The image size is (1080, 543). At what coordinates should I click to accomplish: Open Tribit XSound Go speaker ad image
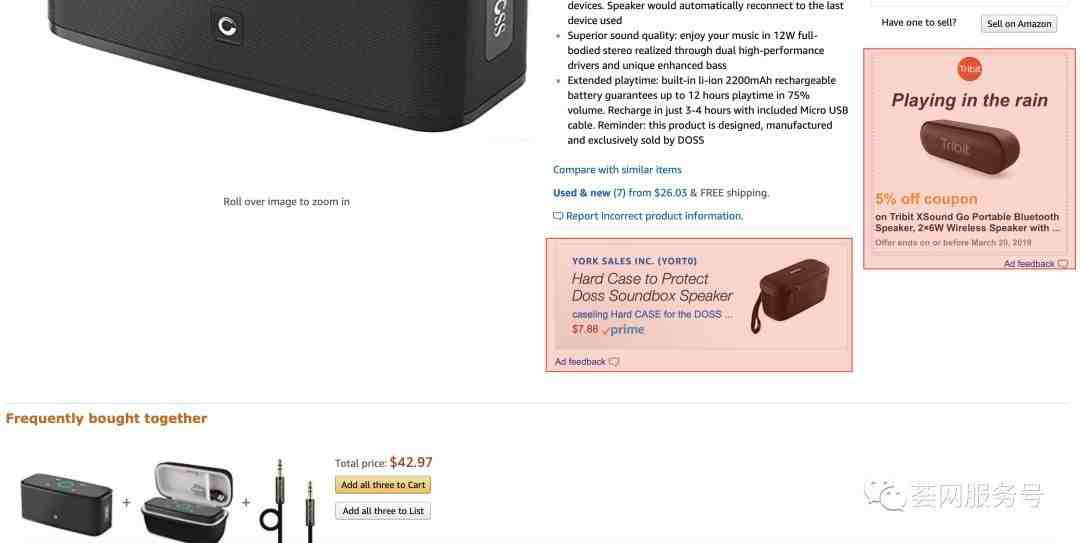click(970, 147)
